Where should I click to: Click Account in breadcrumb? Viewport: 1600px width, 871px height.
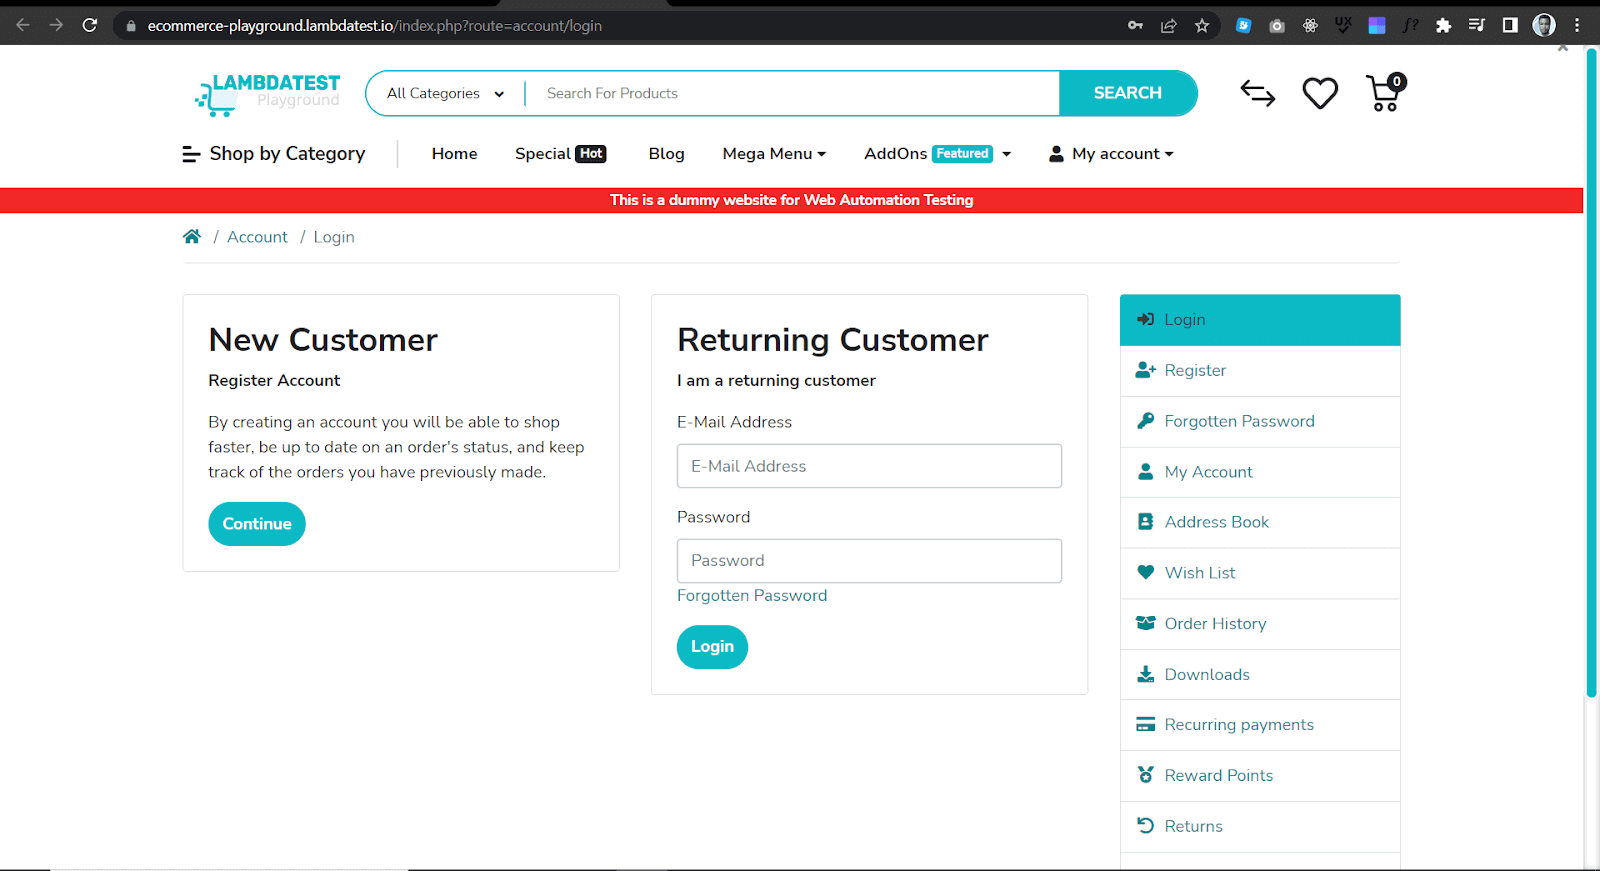pyautogui.click(x=257, y=237)
